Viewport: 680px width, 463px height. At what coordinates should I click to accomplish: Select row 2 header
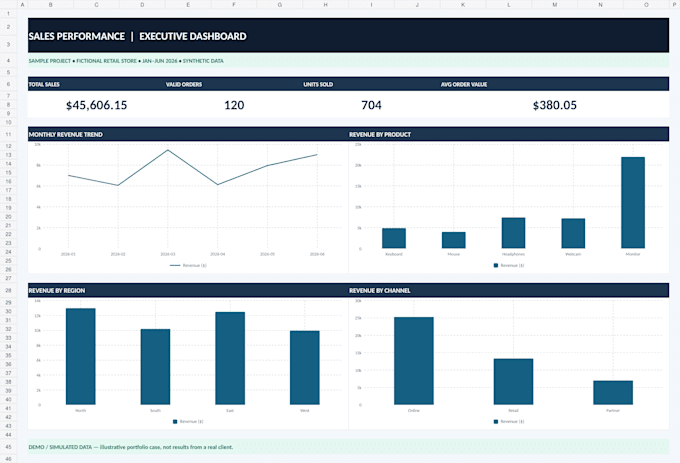tap(8, 27)
